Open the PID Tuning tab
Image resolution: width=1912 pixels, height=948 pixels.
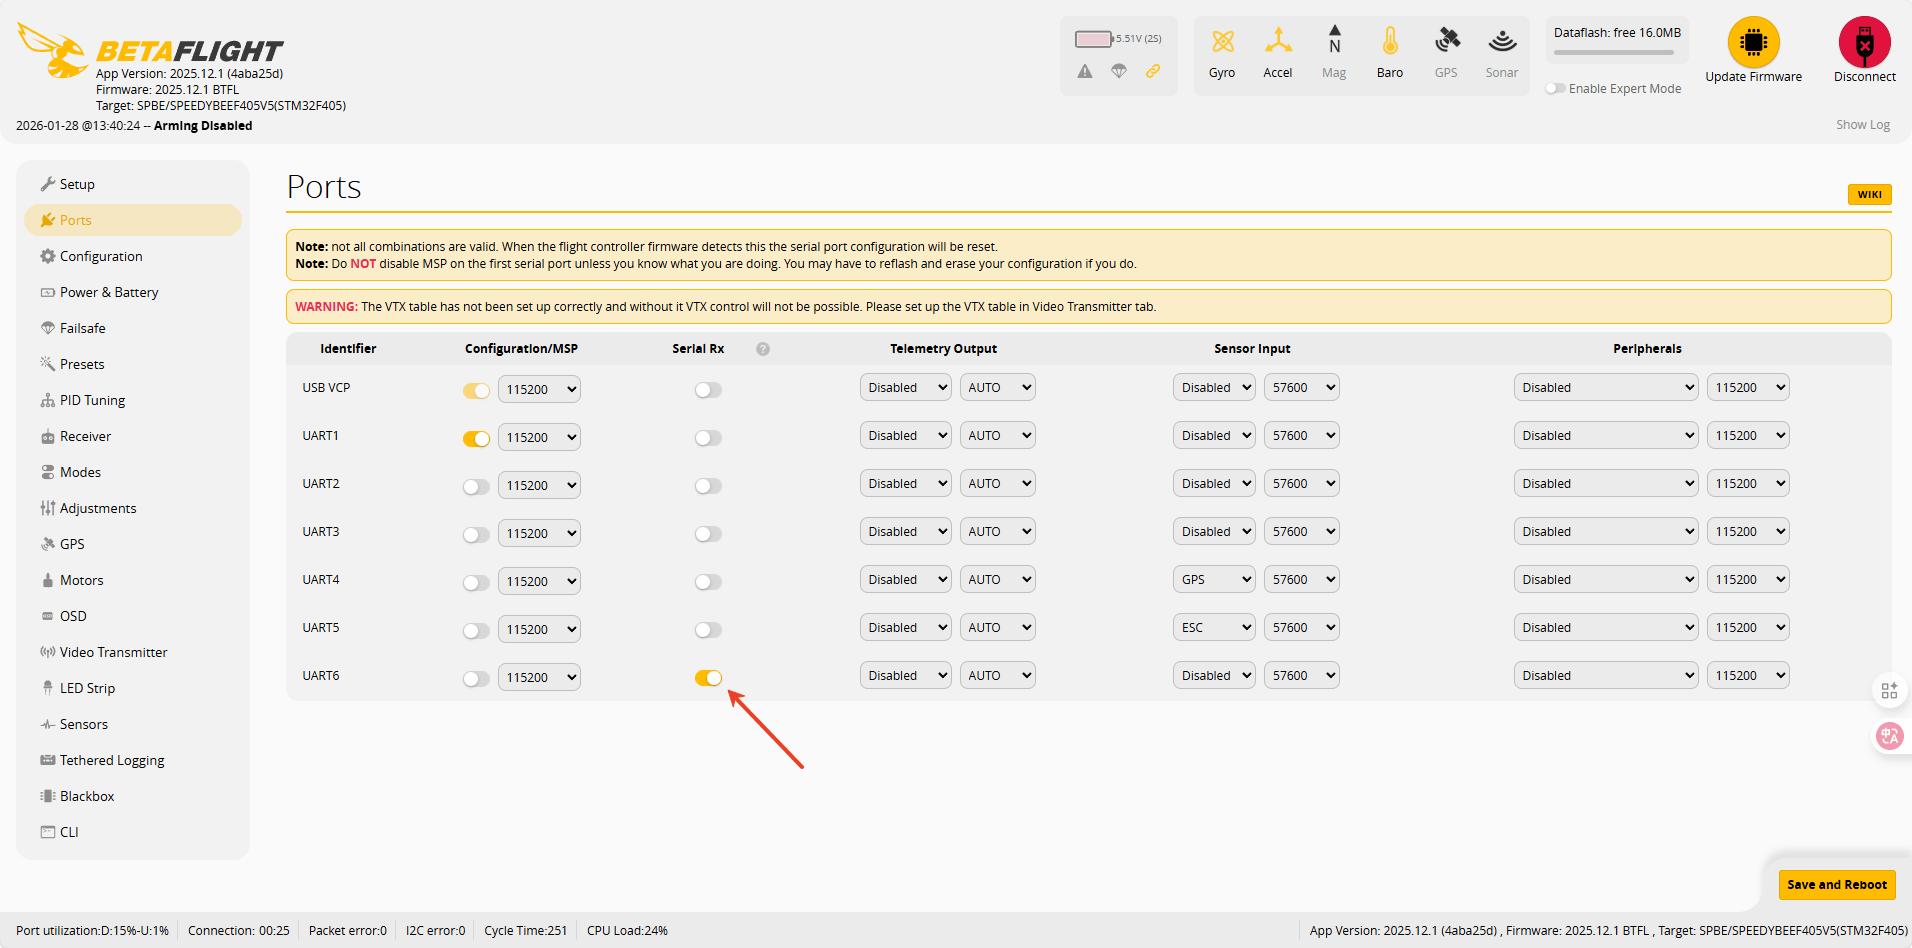(92, 400)
